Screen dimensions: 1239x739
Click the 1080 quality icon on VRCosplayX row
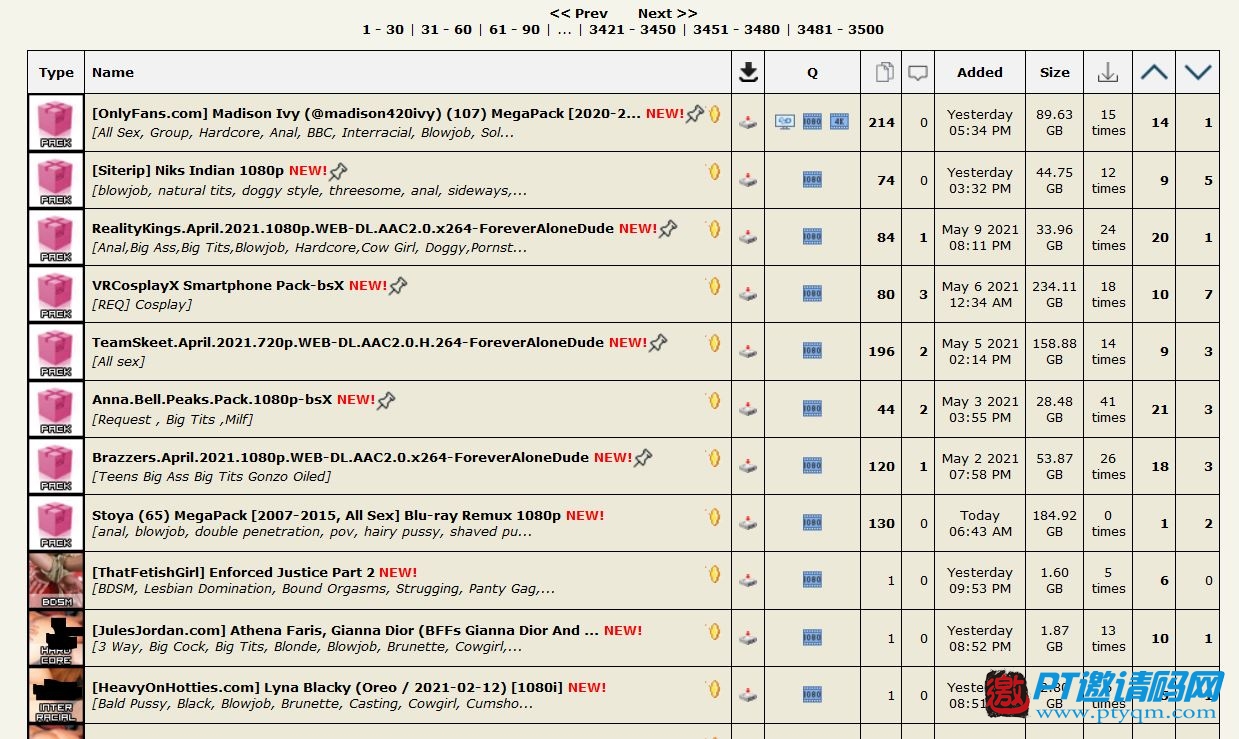tap(812, 294)
